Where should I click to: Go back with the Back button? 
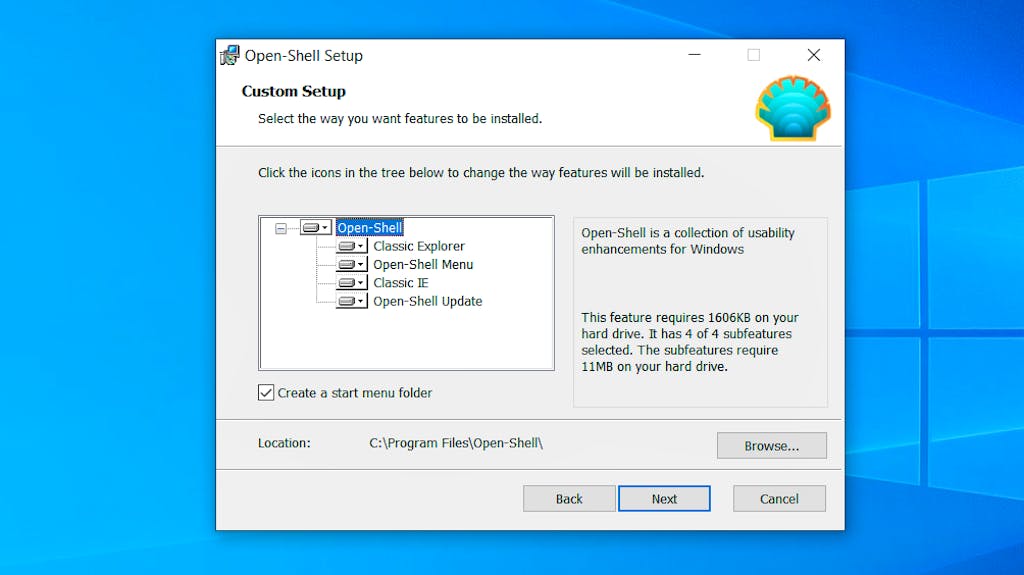569,499
